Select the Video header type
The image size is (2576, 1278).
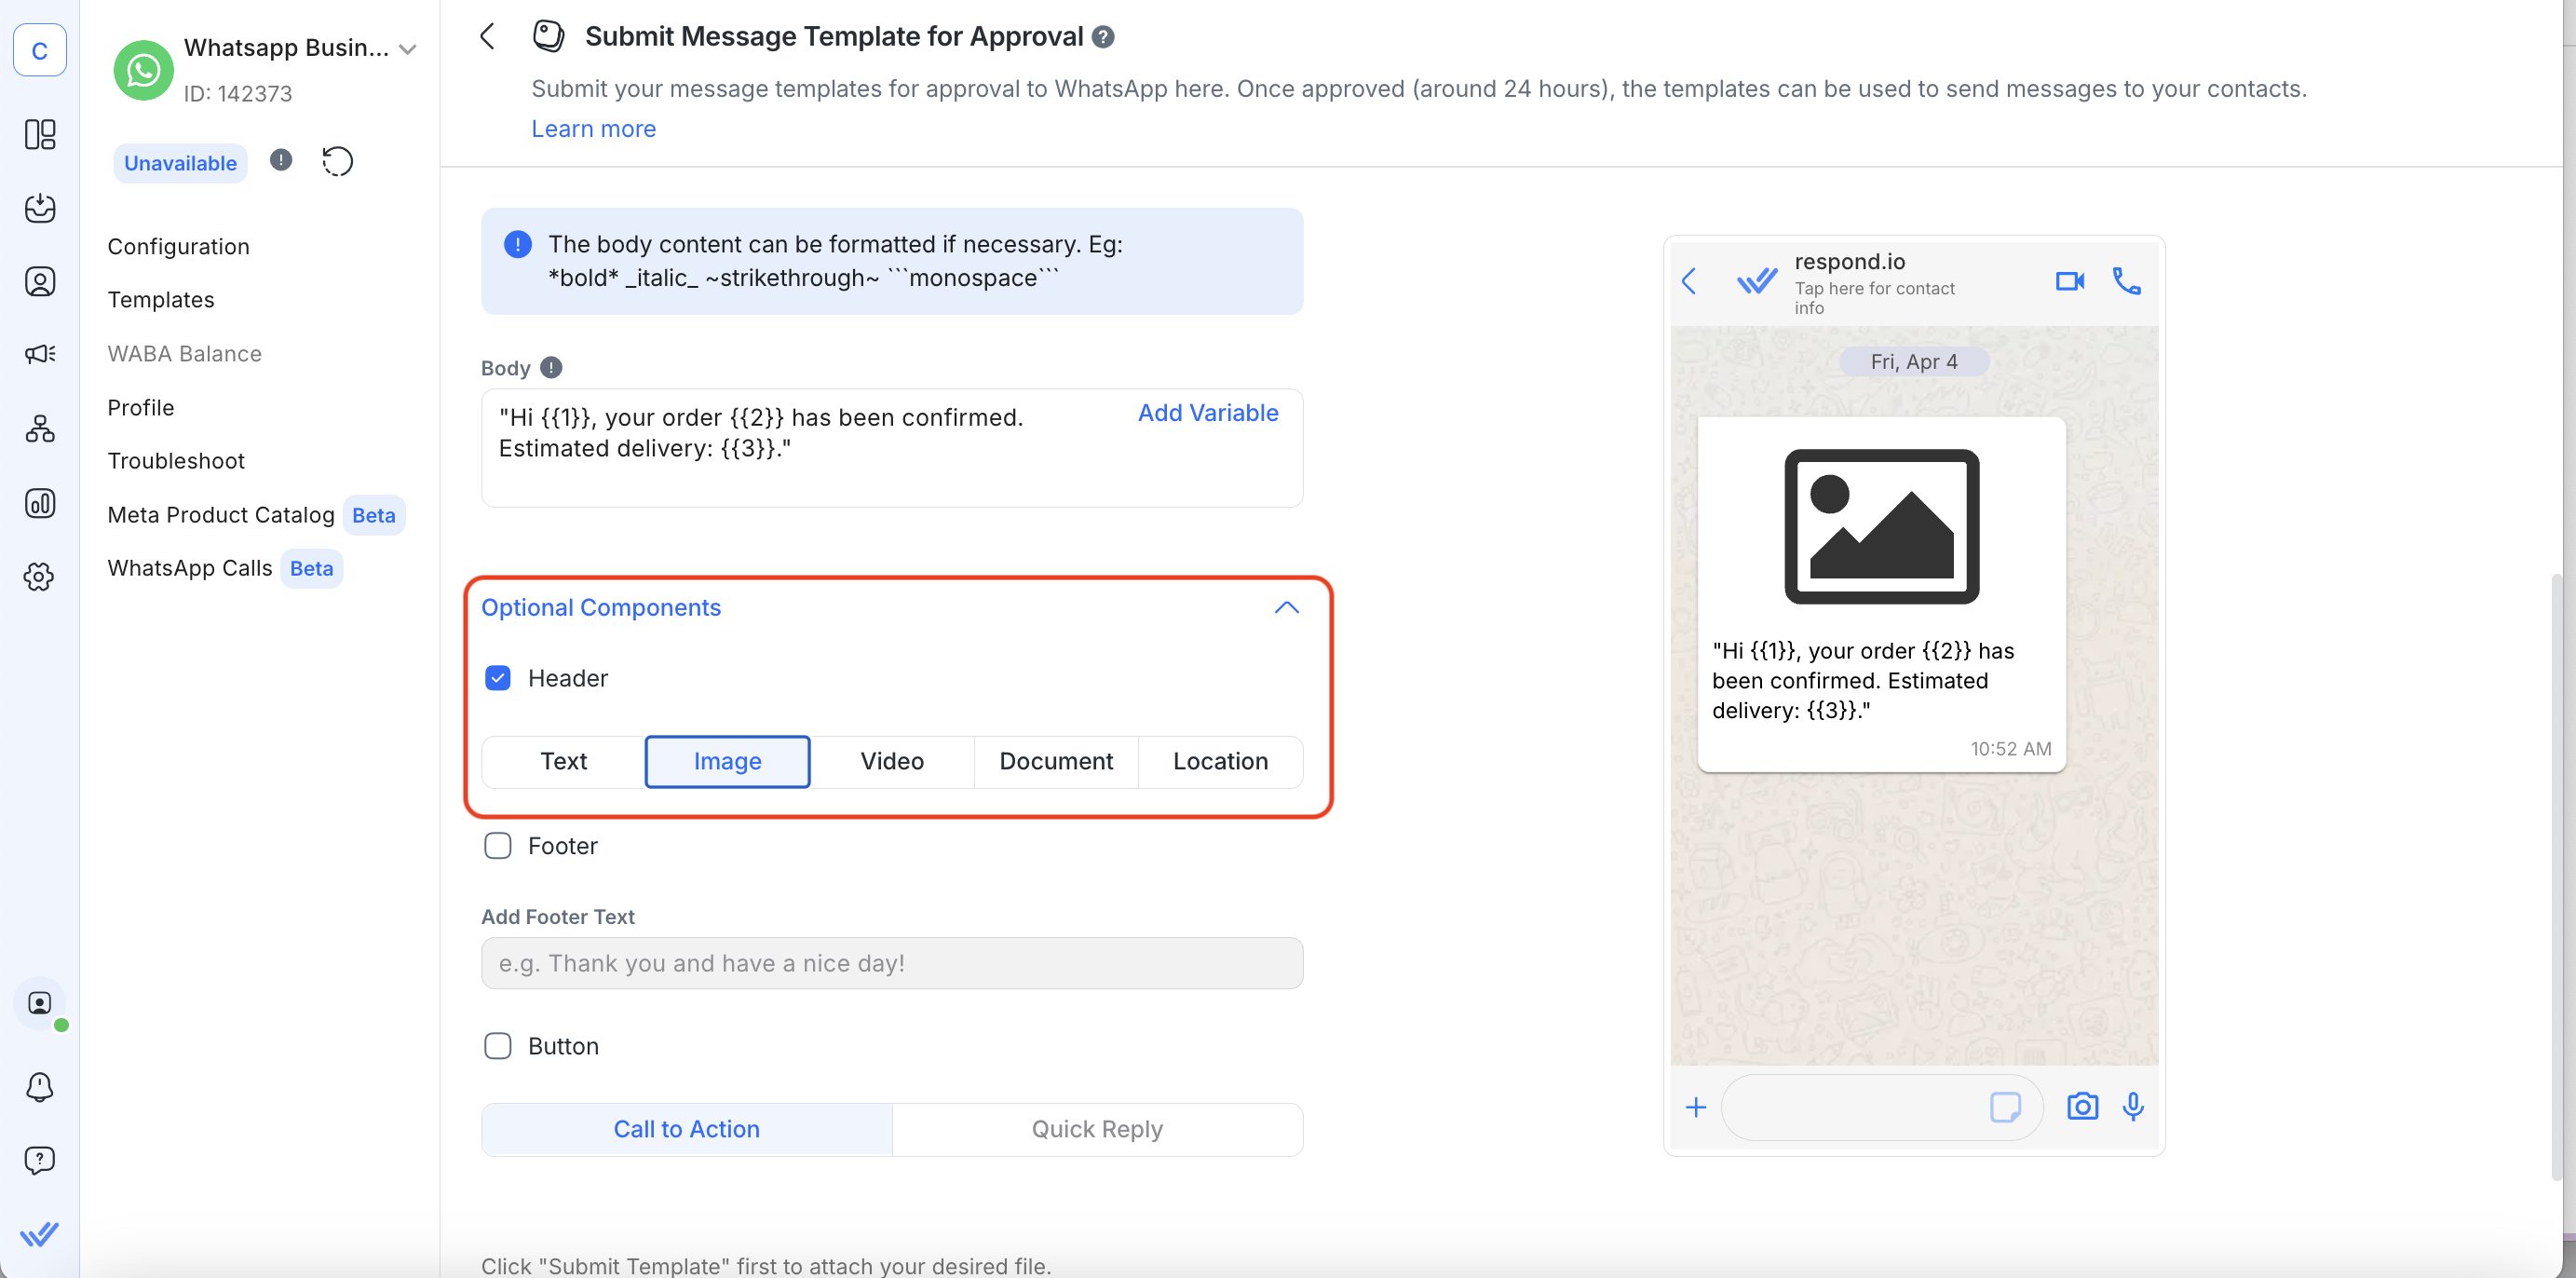click(x=891, y=761)
